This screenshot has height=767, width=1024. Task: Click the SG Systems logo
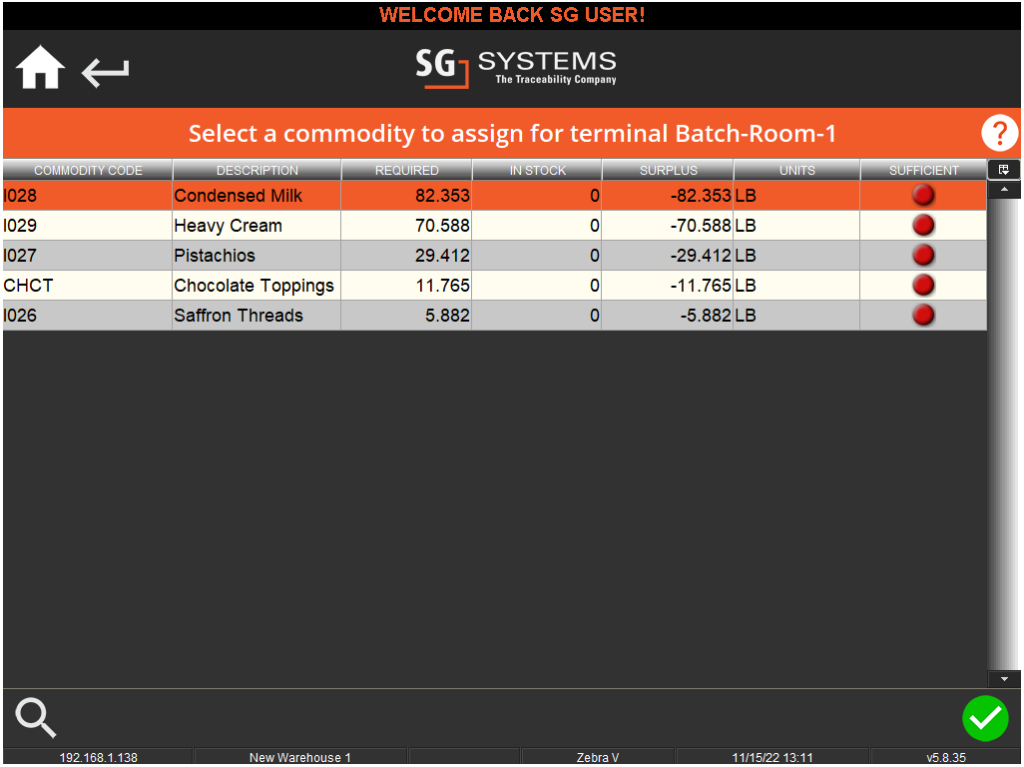pyautogui.click(x=513, y=68)
